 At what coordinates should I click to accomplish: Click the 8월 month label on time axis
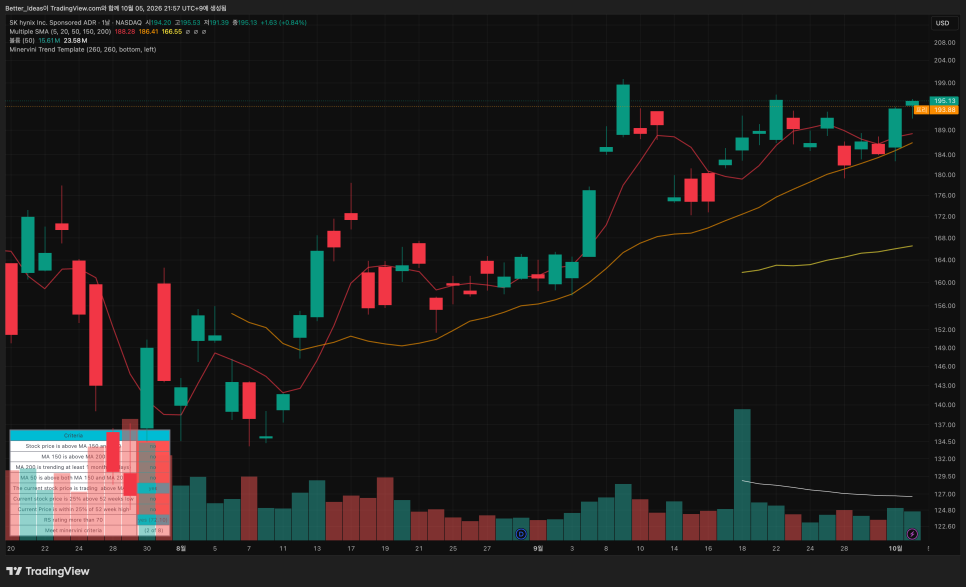[x=181, y=548]
